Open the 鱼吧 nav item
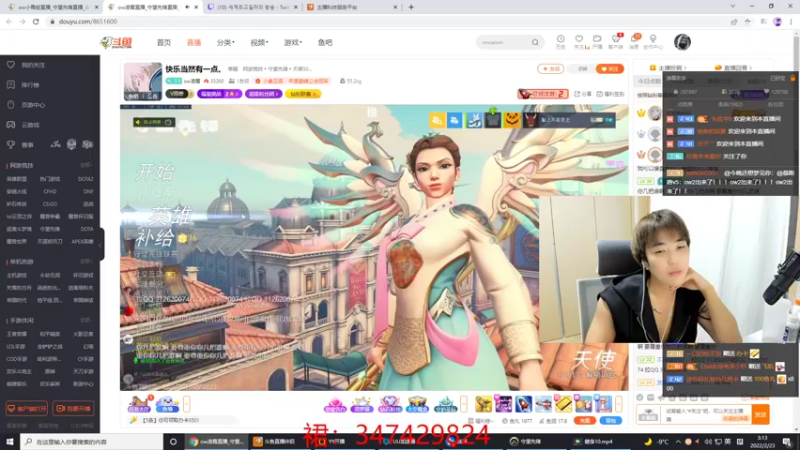 tap(325, 42)
